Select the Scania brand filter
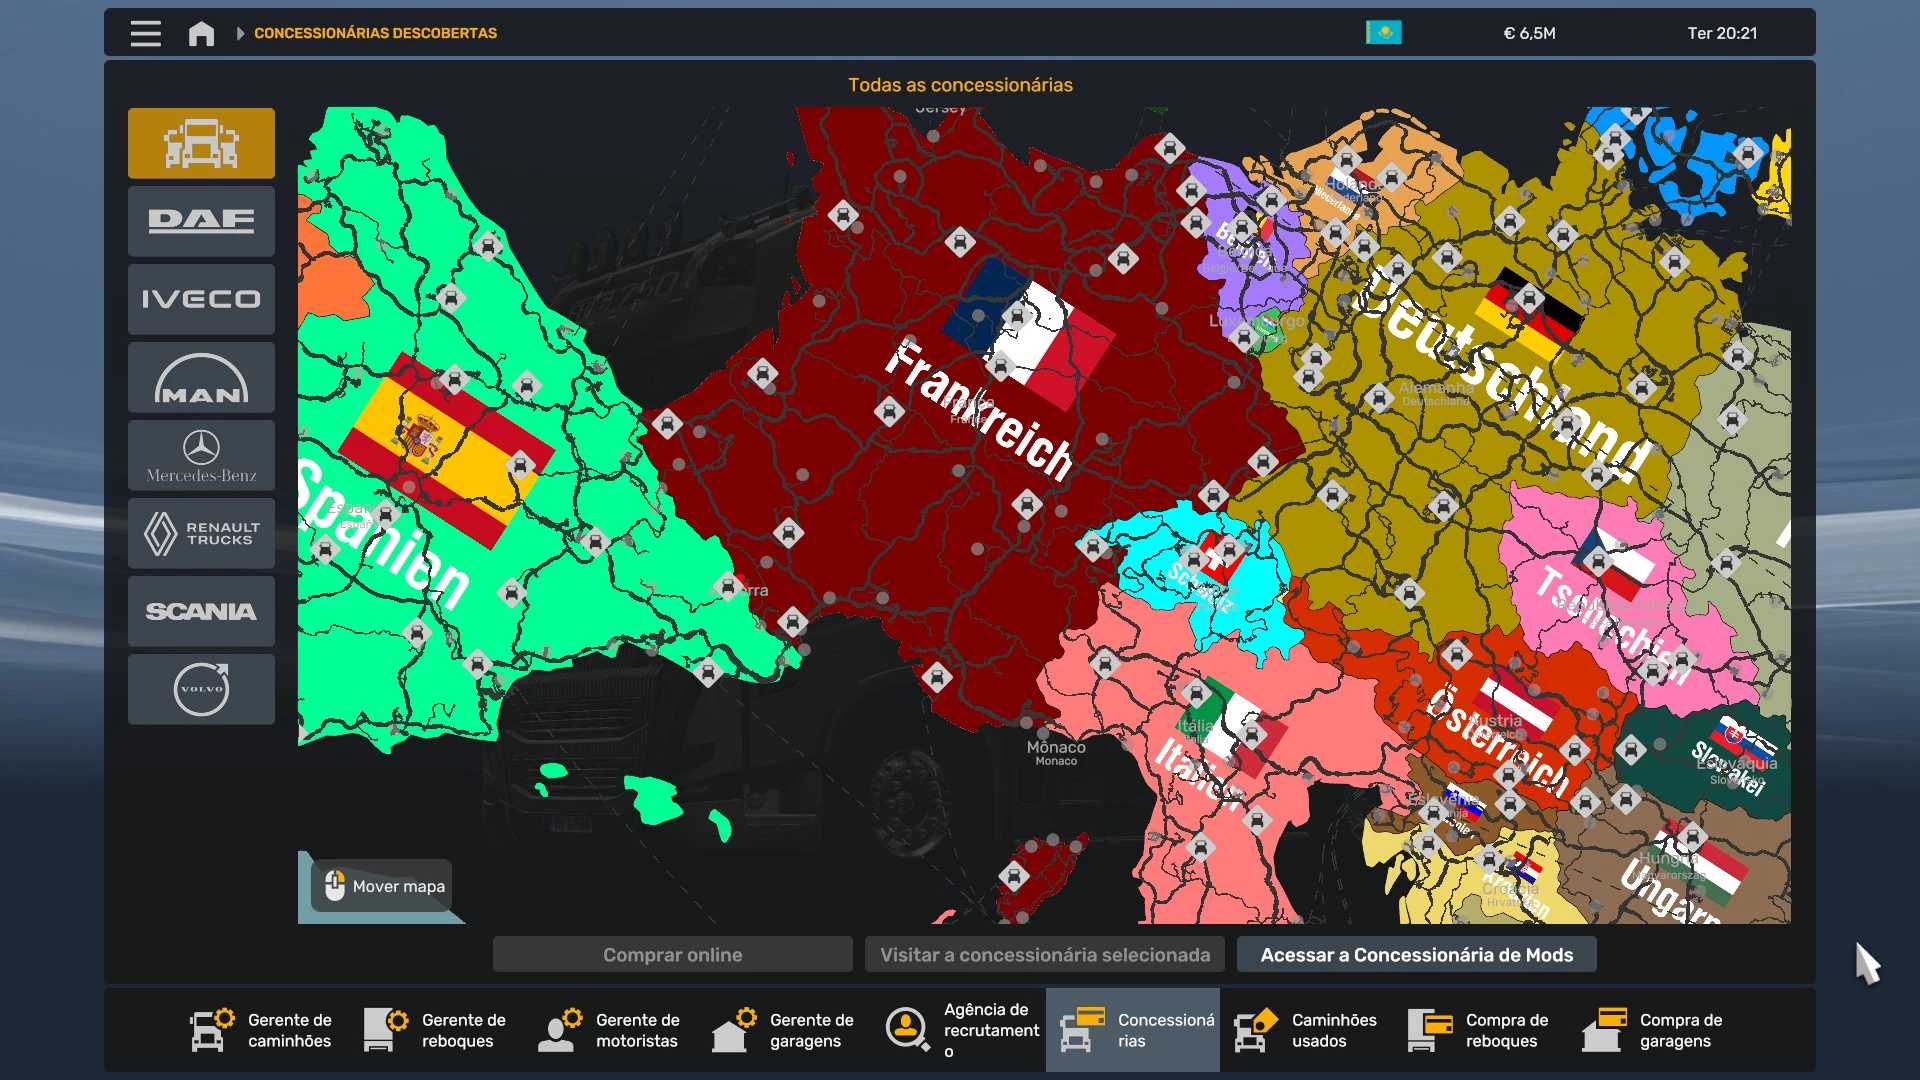Viewport: 1920px width, 1080px height. [x=201, y=611]
